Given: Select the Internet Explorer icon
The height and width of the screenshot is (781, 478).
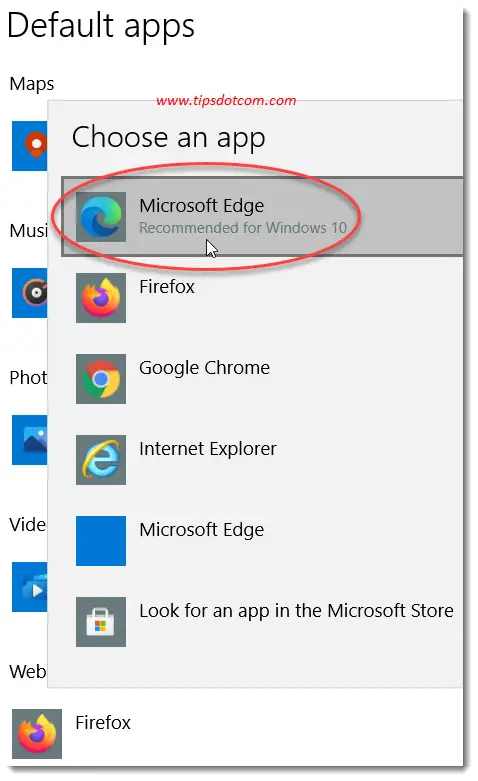Looking at the screenshot, I should coord(101,460).
